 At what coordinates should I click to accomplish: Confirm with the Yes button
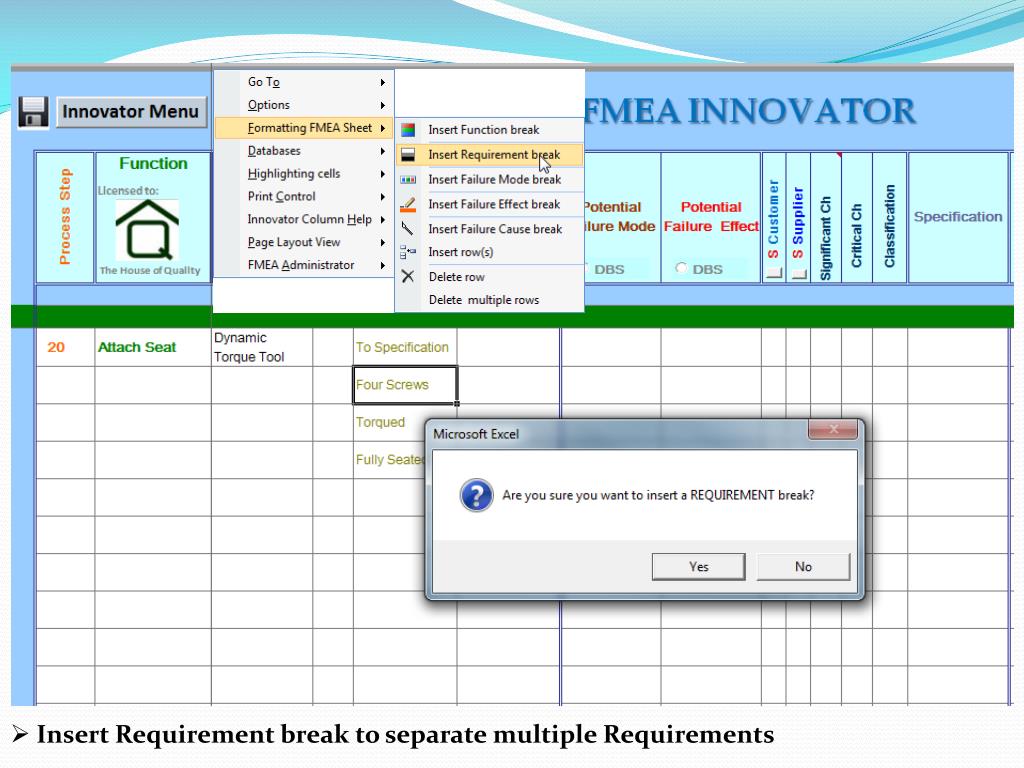click(698, 567)
